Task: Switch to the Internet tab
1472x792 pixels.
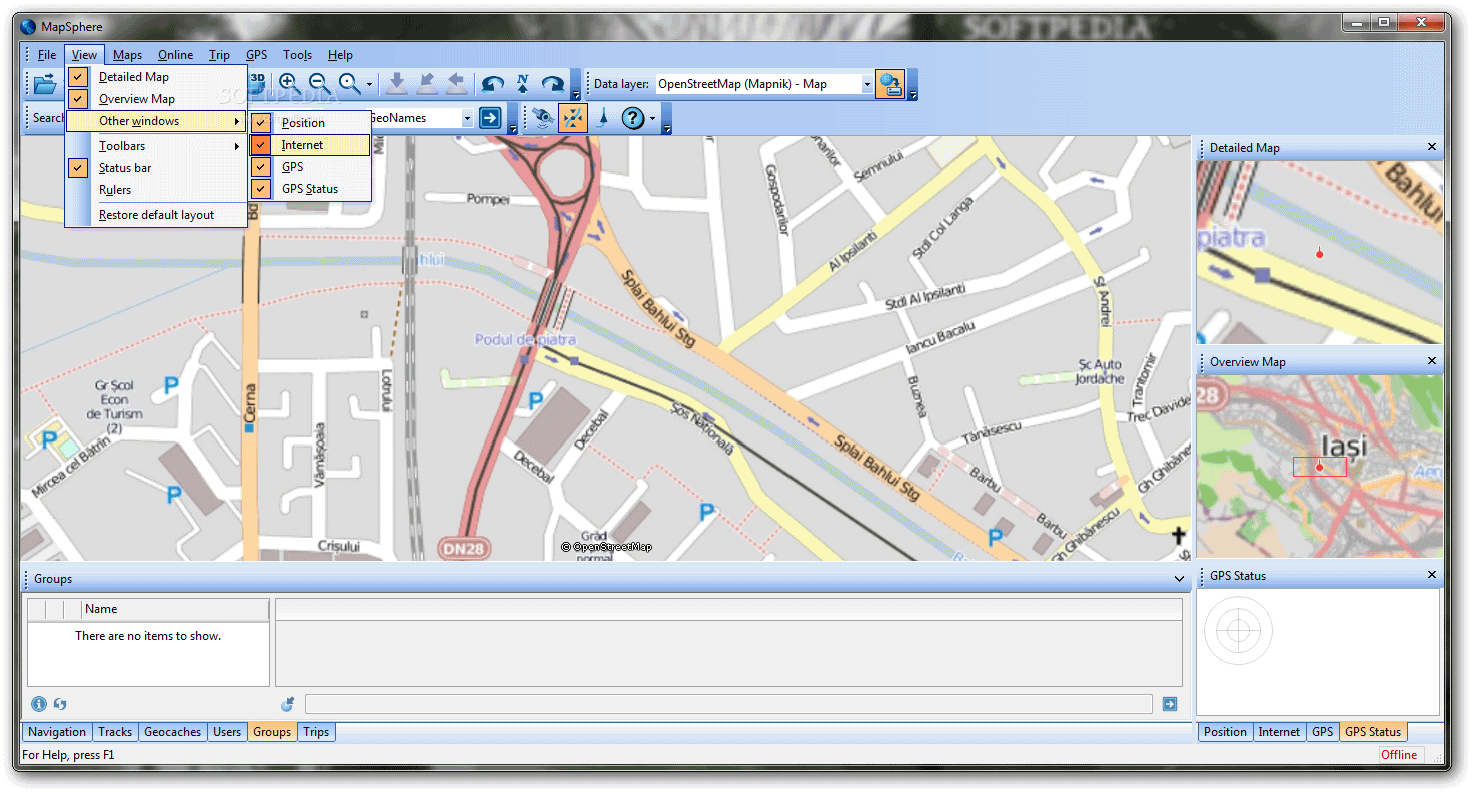Action: coord(1279,732)
